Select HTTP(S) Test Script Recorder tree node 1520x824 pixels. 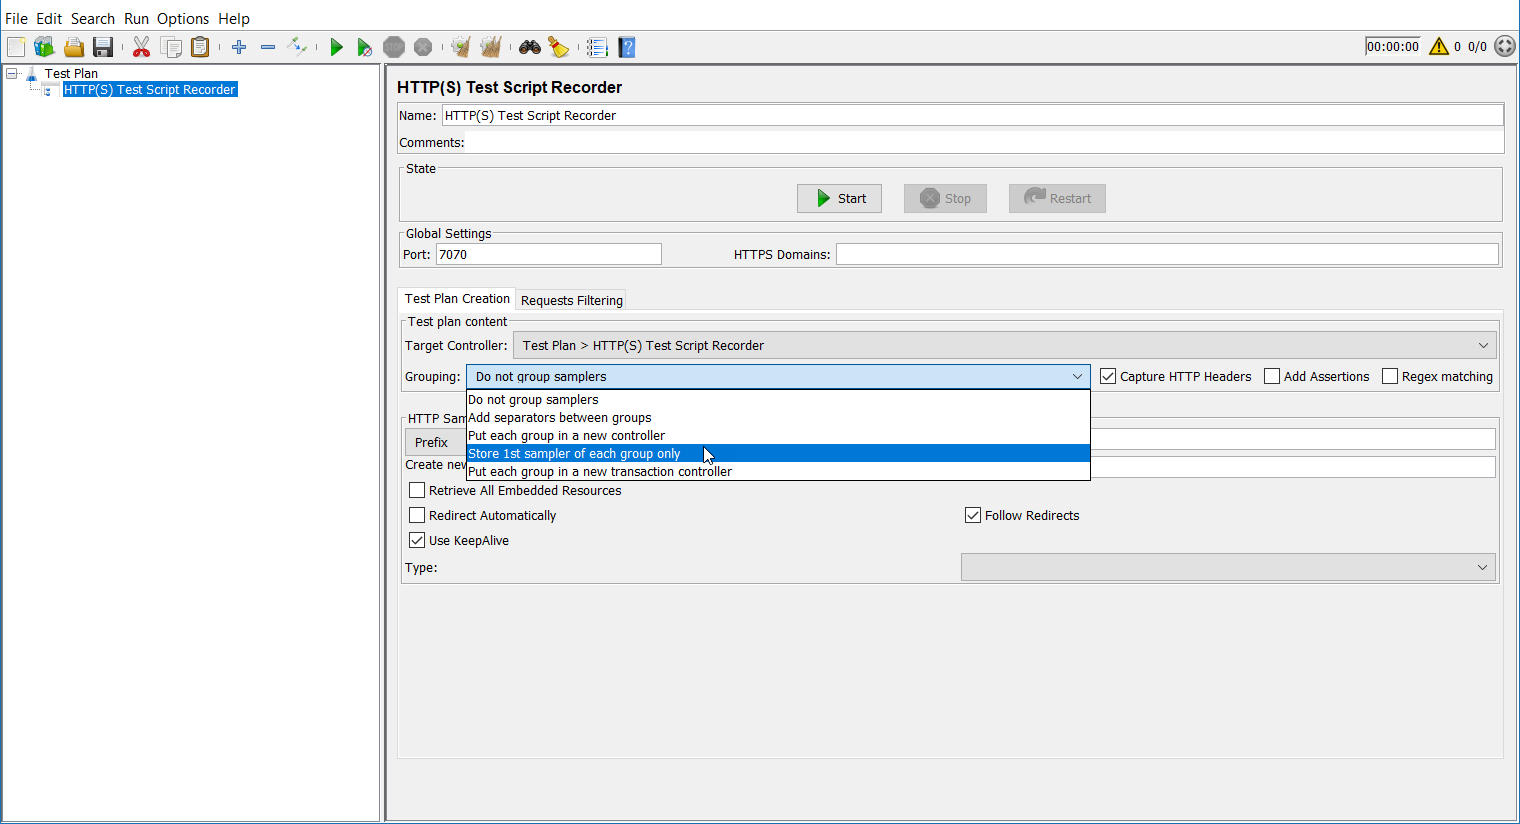(150, 89)
